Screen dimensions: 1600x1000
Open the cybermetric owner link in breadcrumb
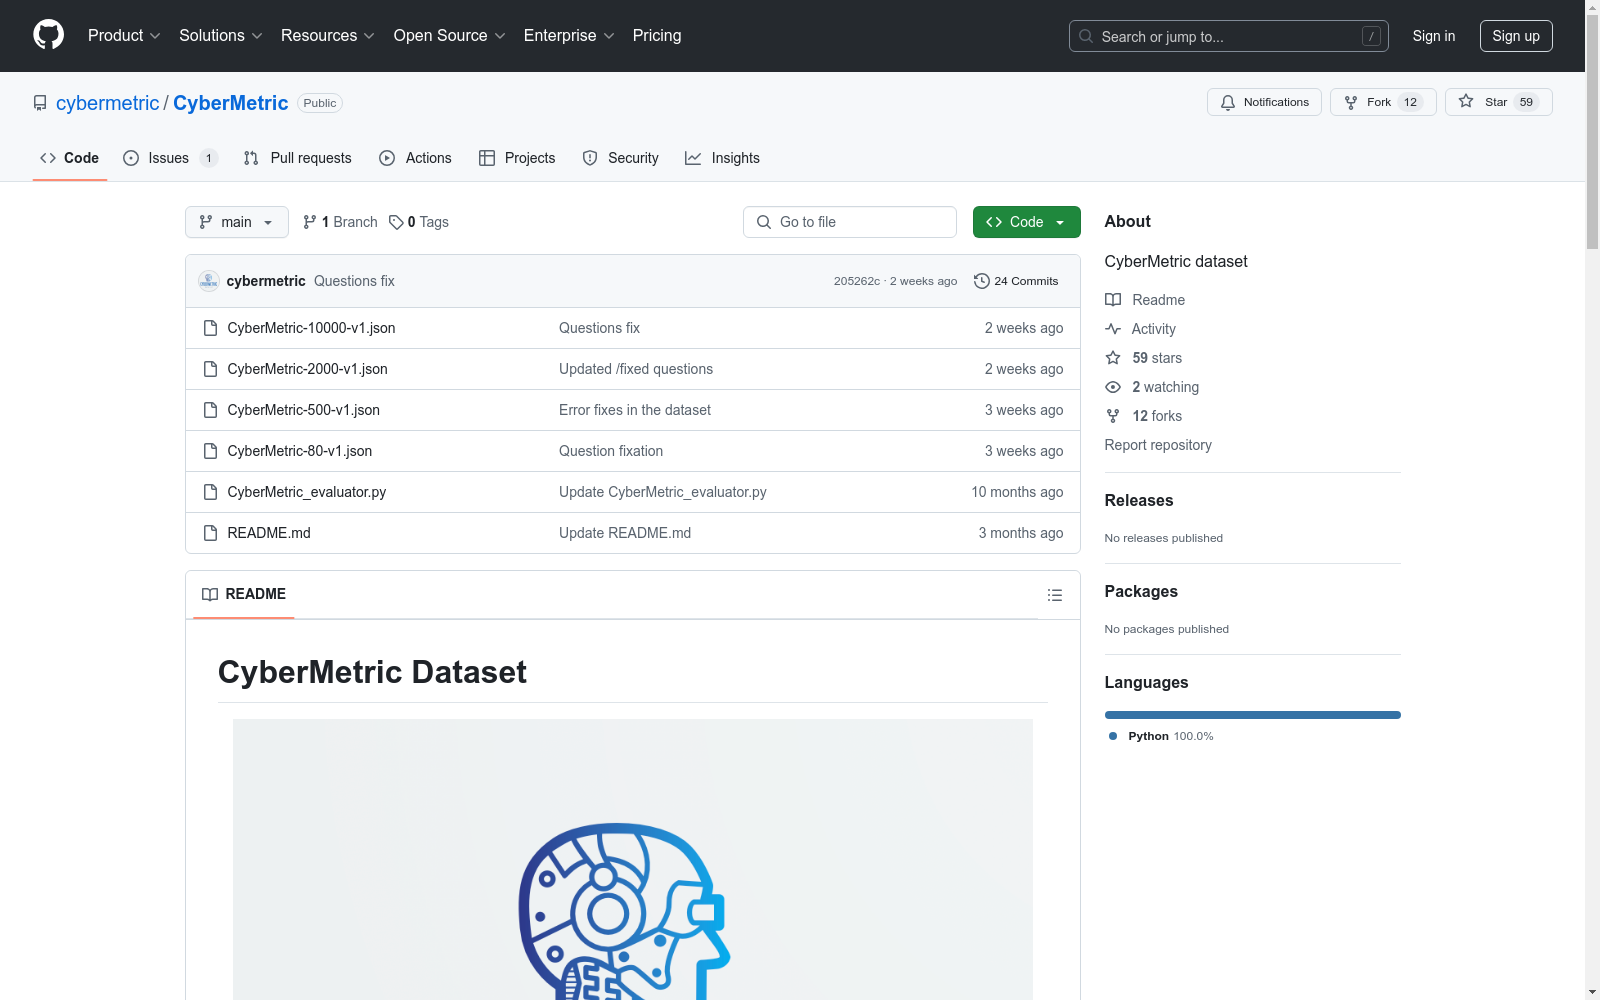click(x=107, y=103)
